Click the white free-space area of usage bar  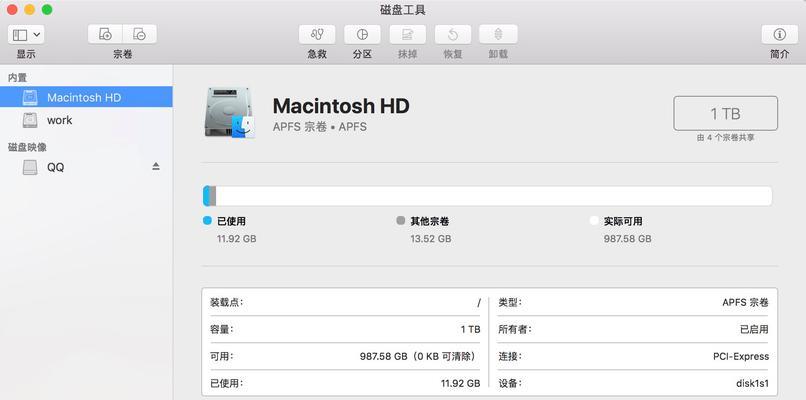click(x=493, y=196)
